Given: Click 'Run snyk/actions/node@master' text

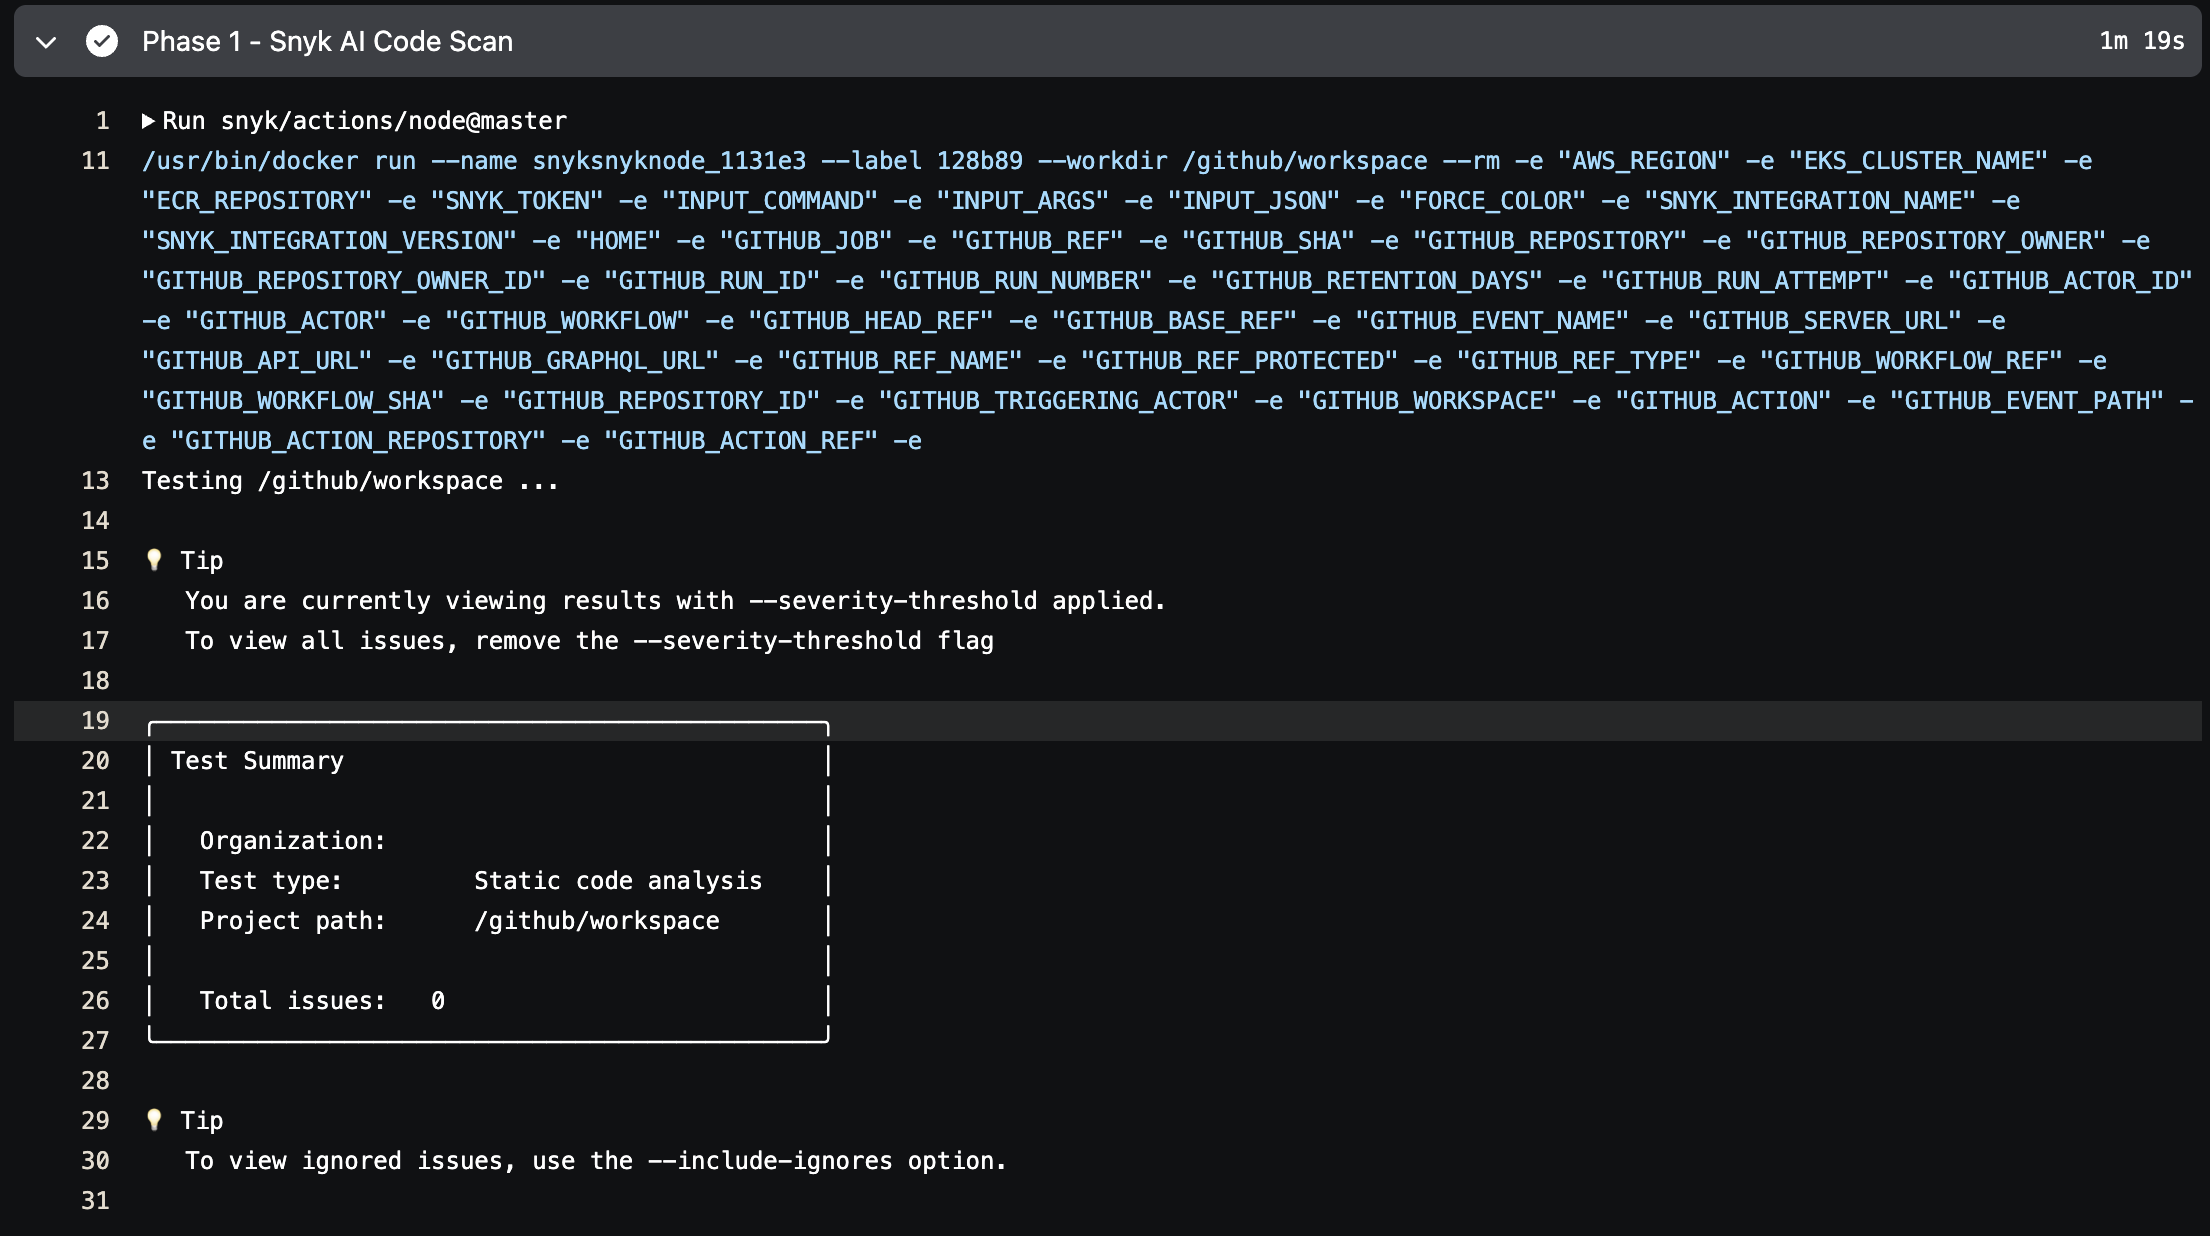Looking at the screenshot, I should (364, 121).
